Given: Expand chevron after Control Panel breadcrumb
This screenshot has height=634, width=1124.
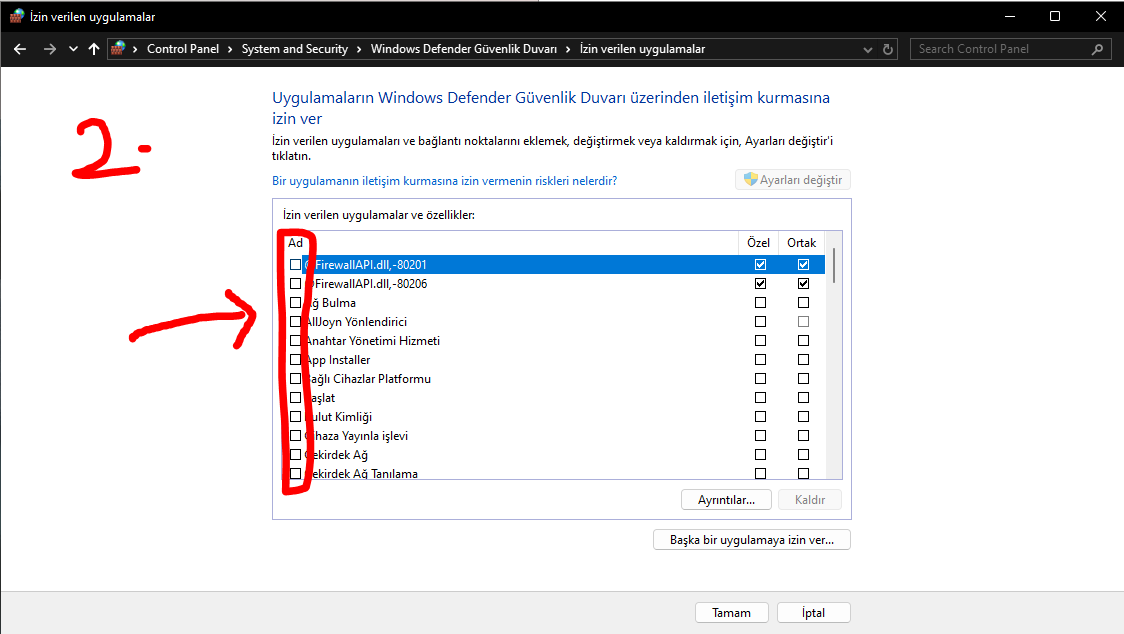Looking at the screenshot, I should click(230, 49).
